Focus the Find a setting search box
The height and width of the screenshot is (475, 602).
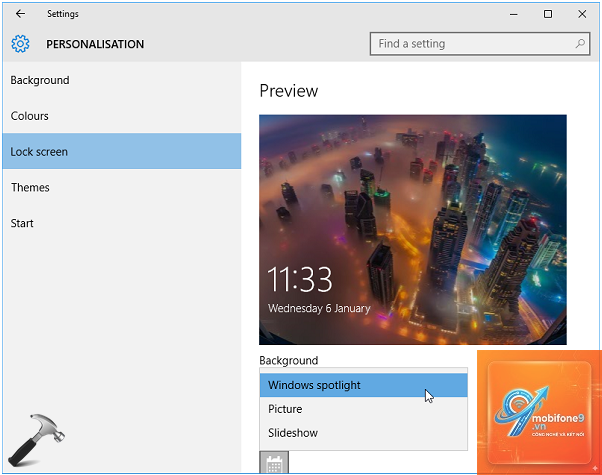(480, 44)
